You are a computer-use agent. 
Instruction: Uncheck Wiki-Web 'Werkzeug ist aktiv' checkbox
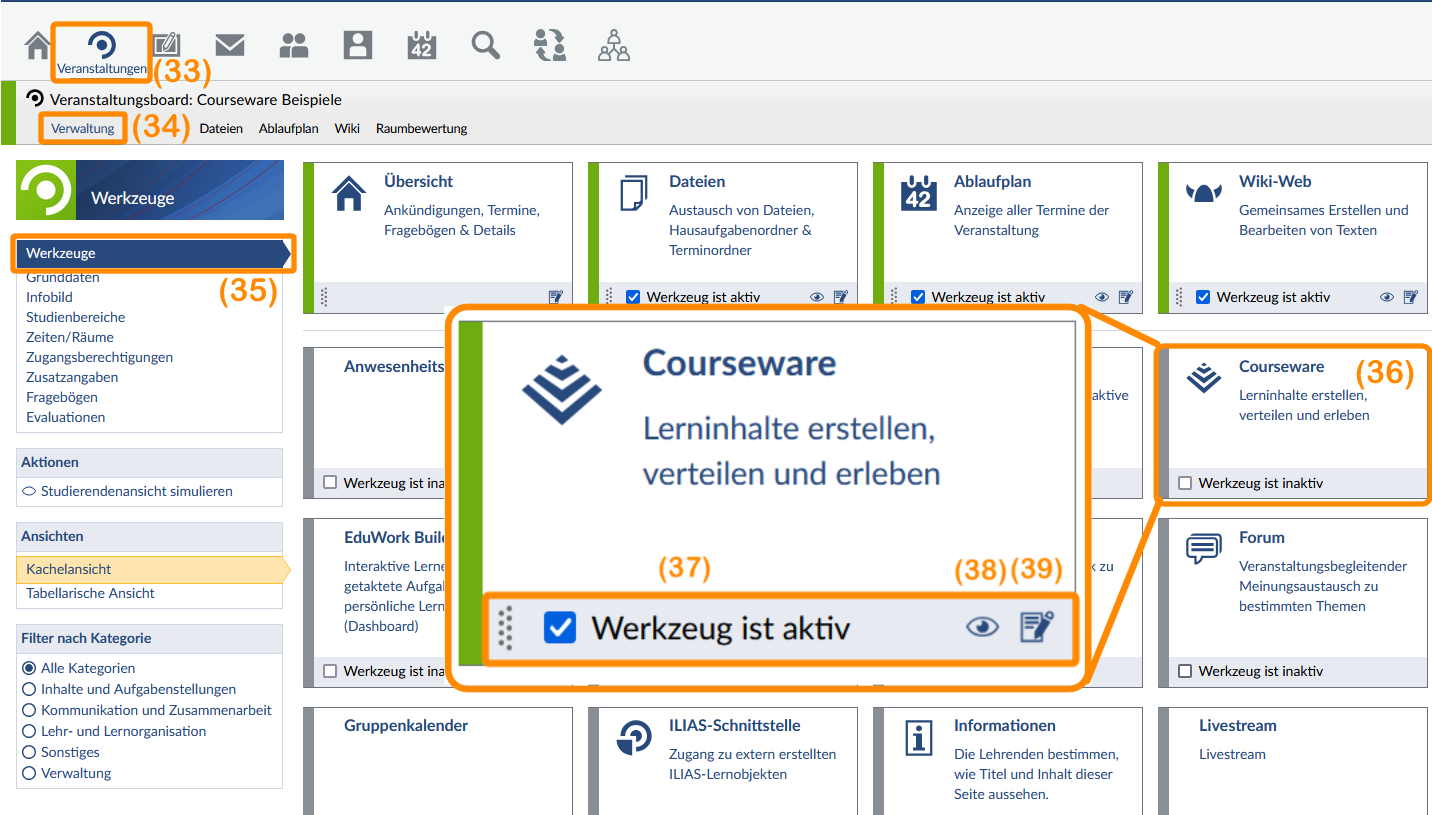(x=1203, y=297)
